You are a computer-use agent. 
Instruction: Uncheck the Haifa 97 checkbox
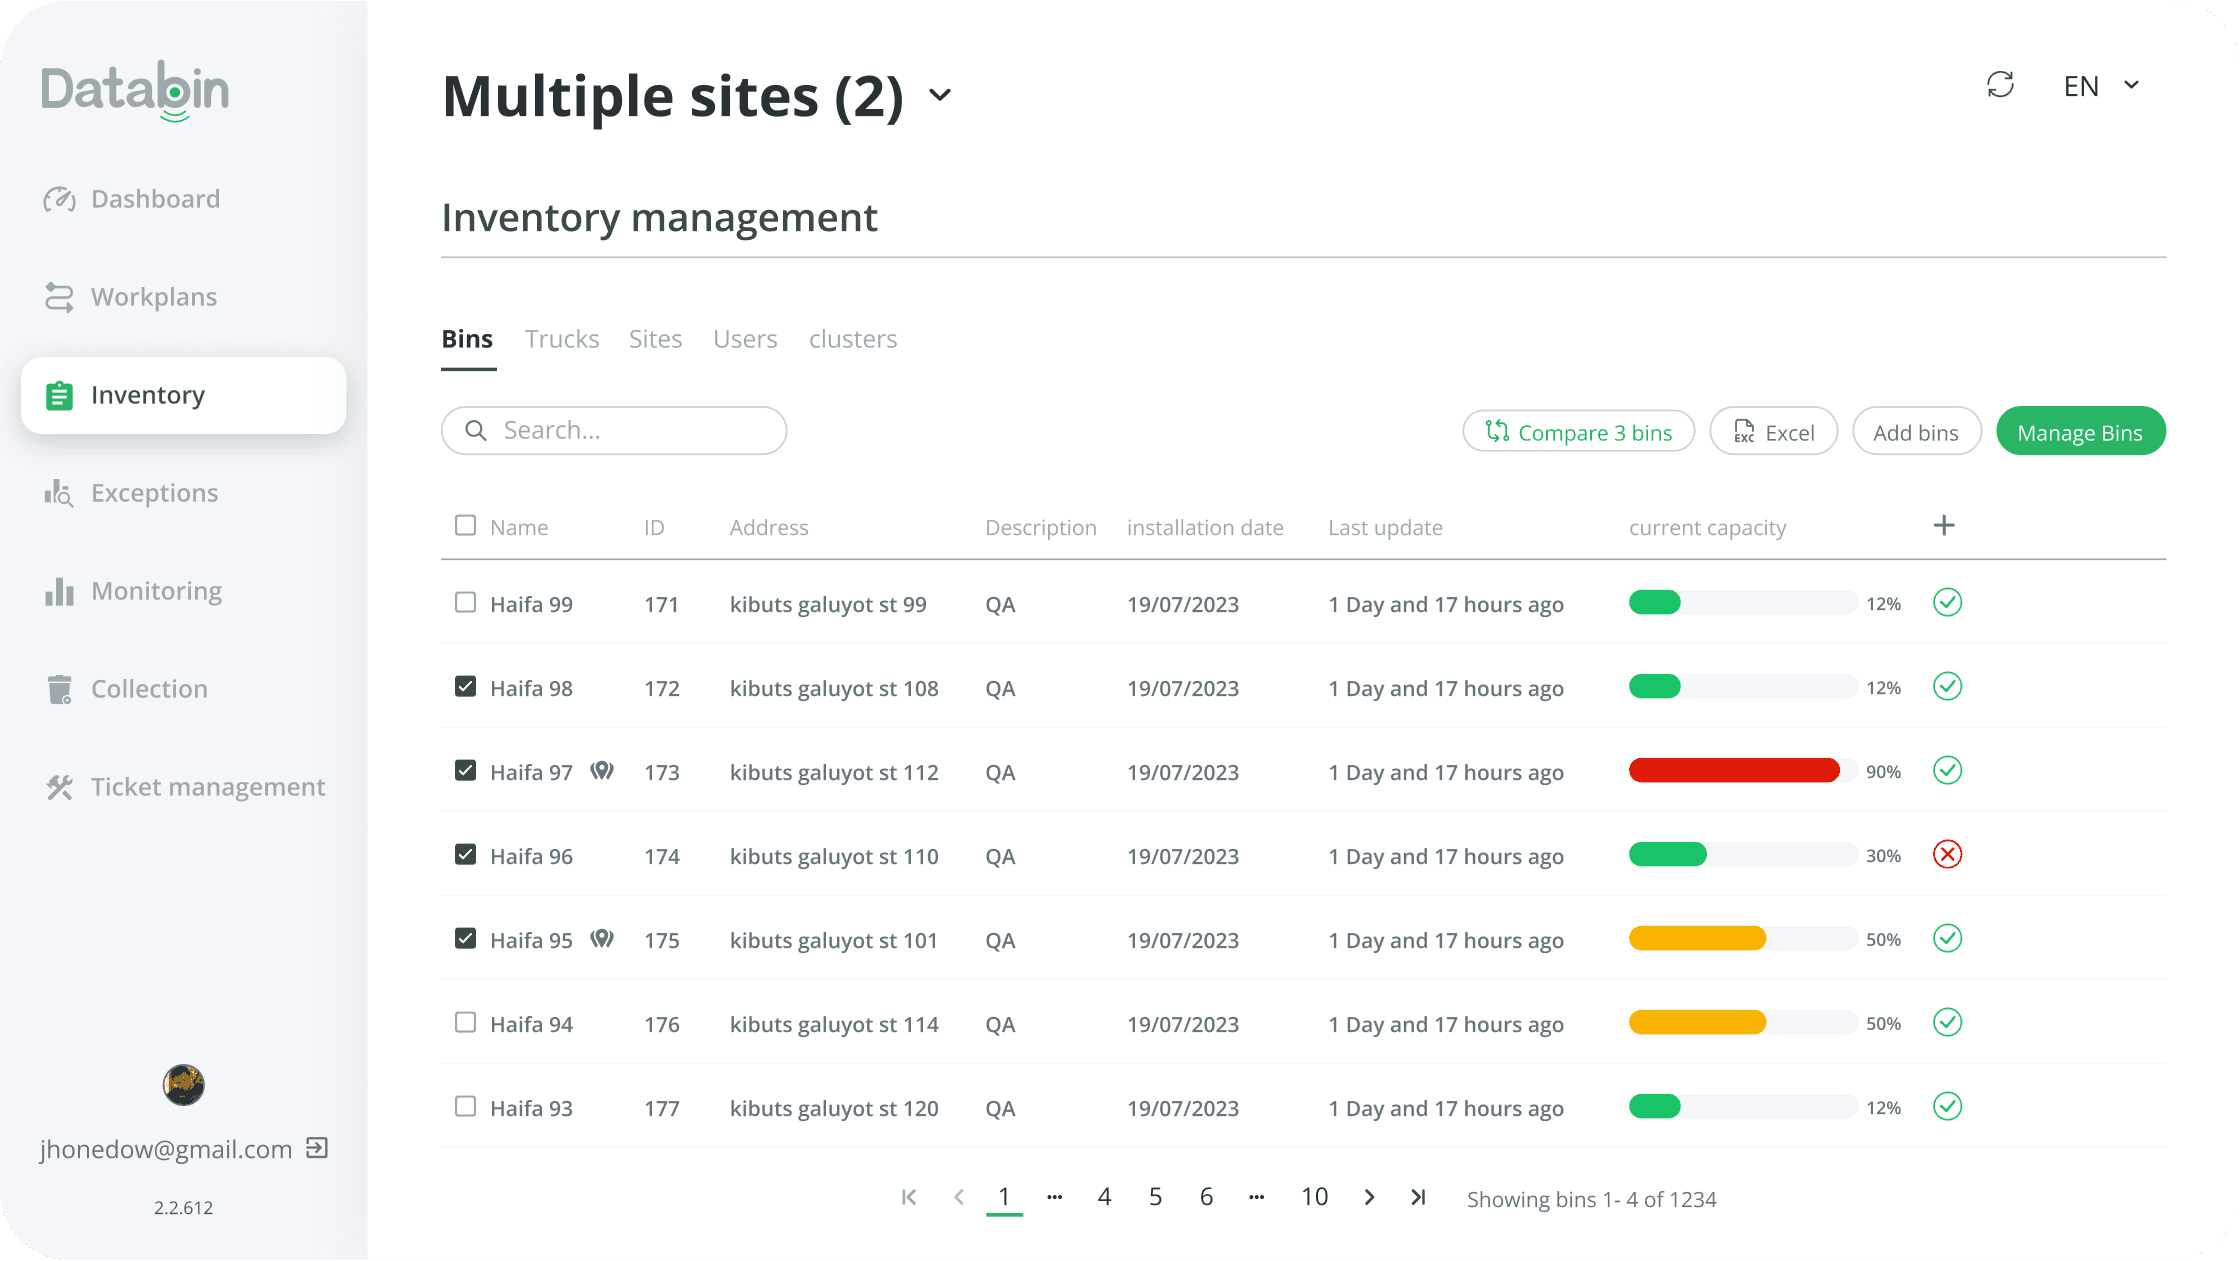(465, 771)
